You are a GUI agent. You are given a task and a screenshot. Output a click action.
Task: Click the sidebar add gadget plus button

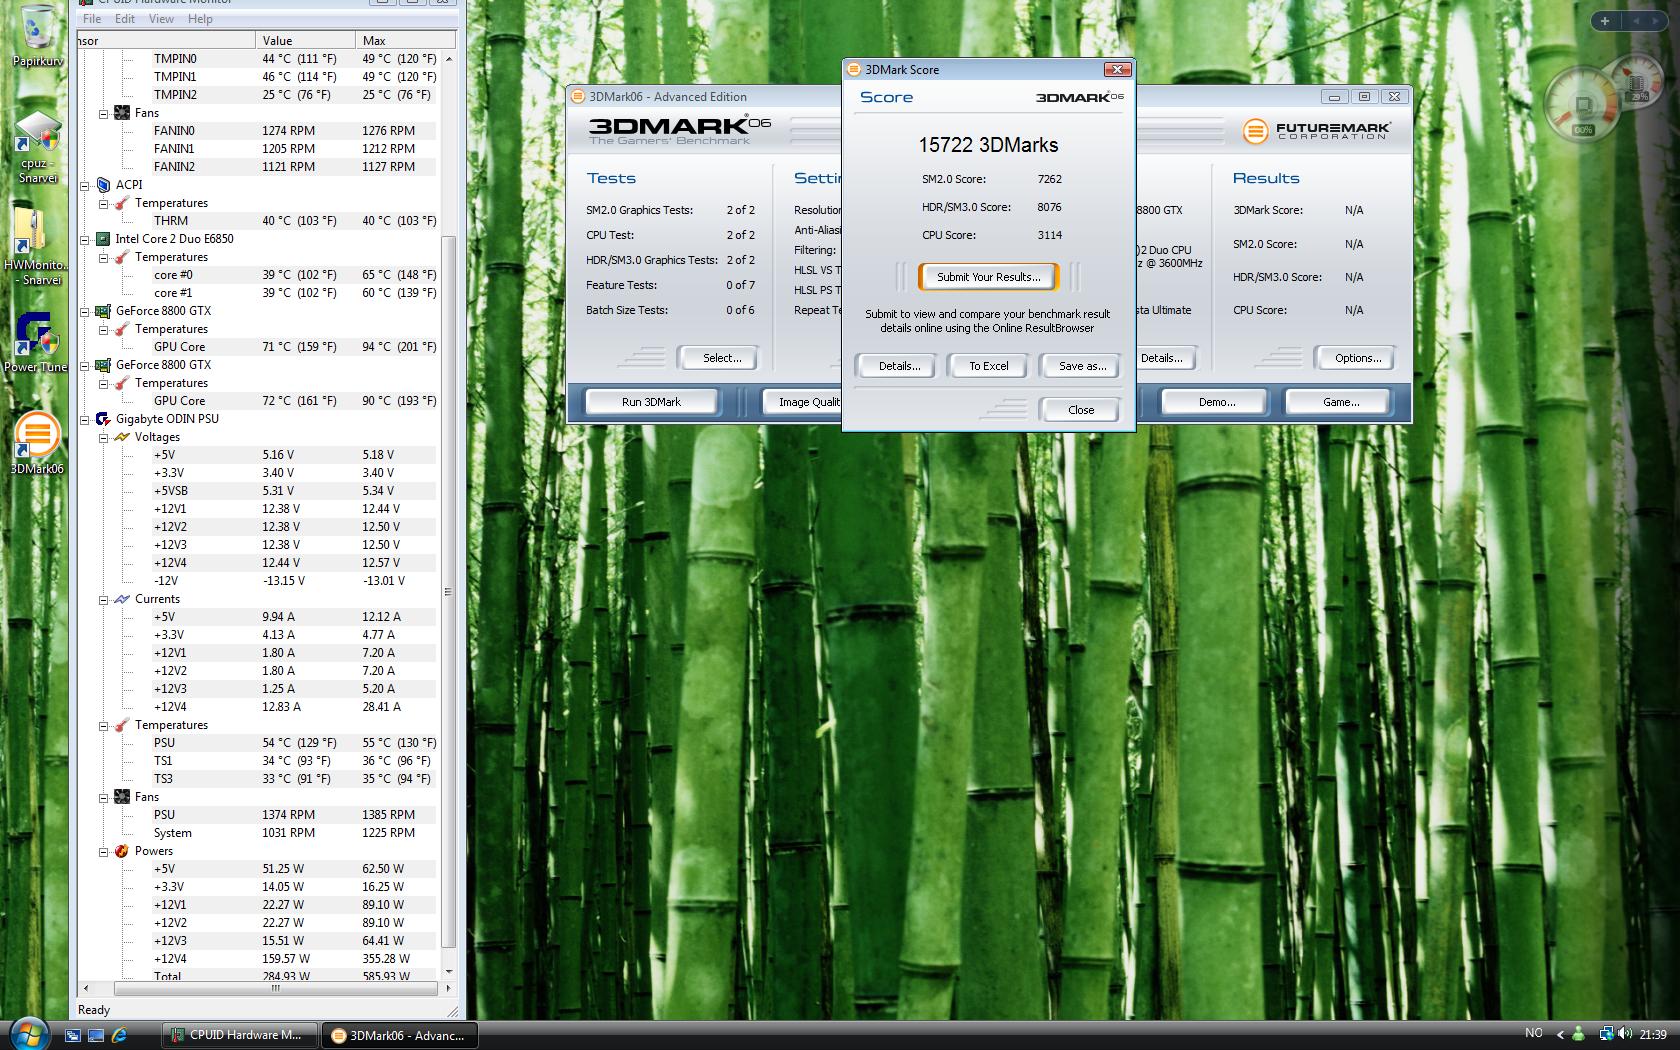point(1605,20)
